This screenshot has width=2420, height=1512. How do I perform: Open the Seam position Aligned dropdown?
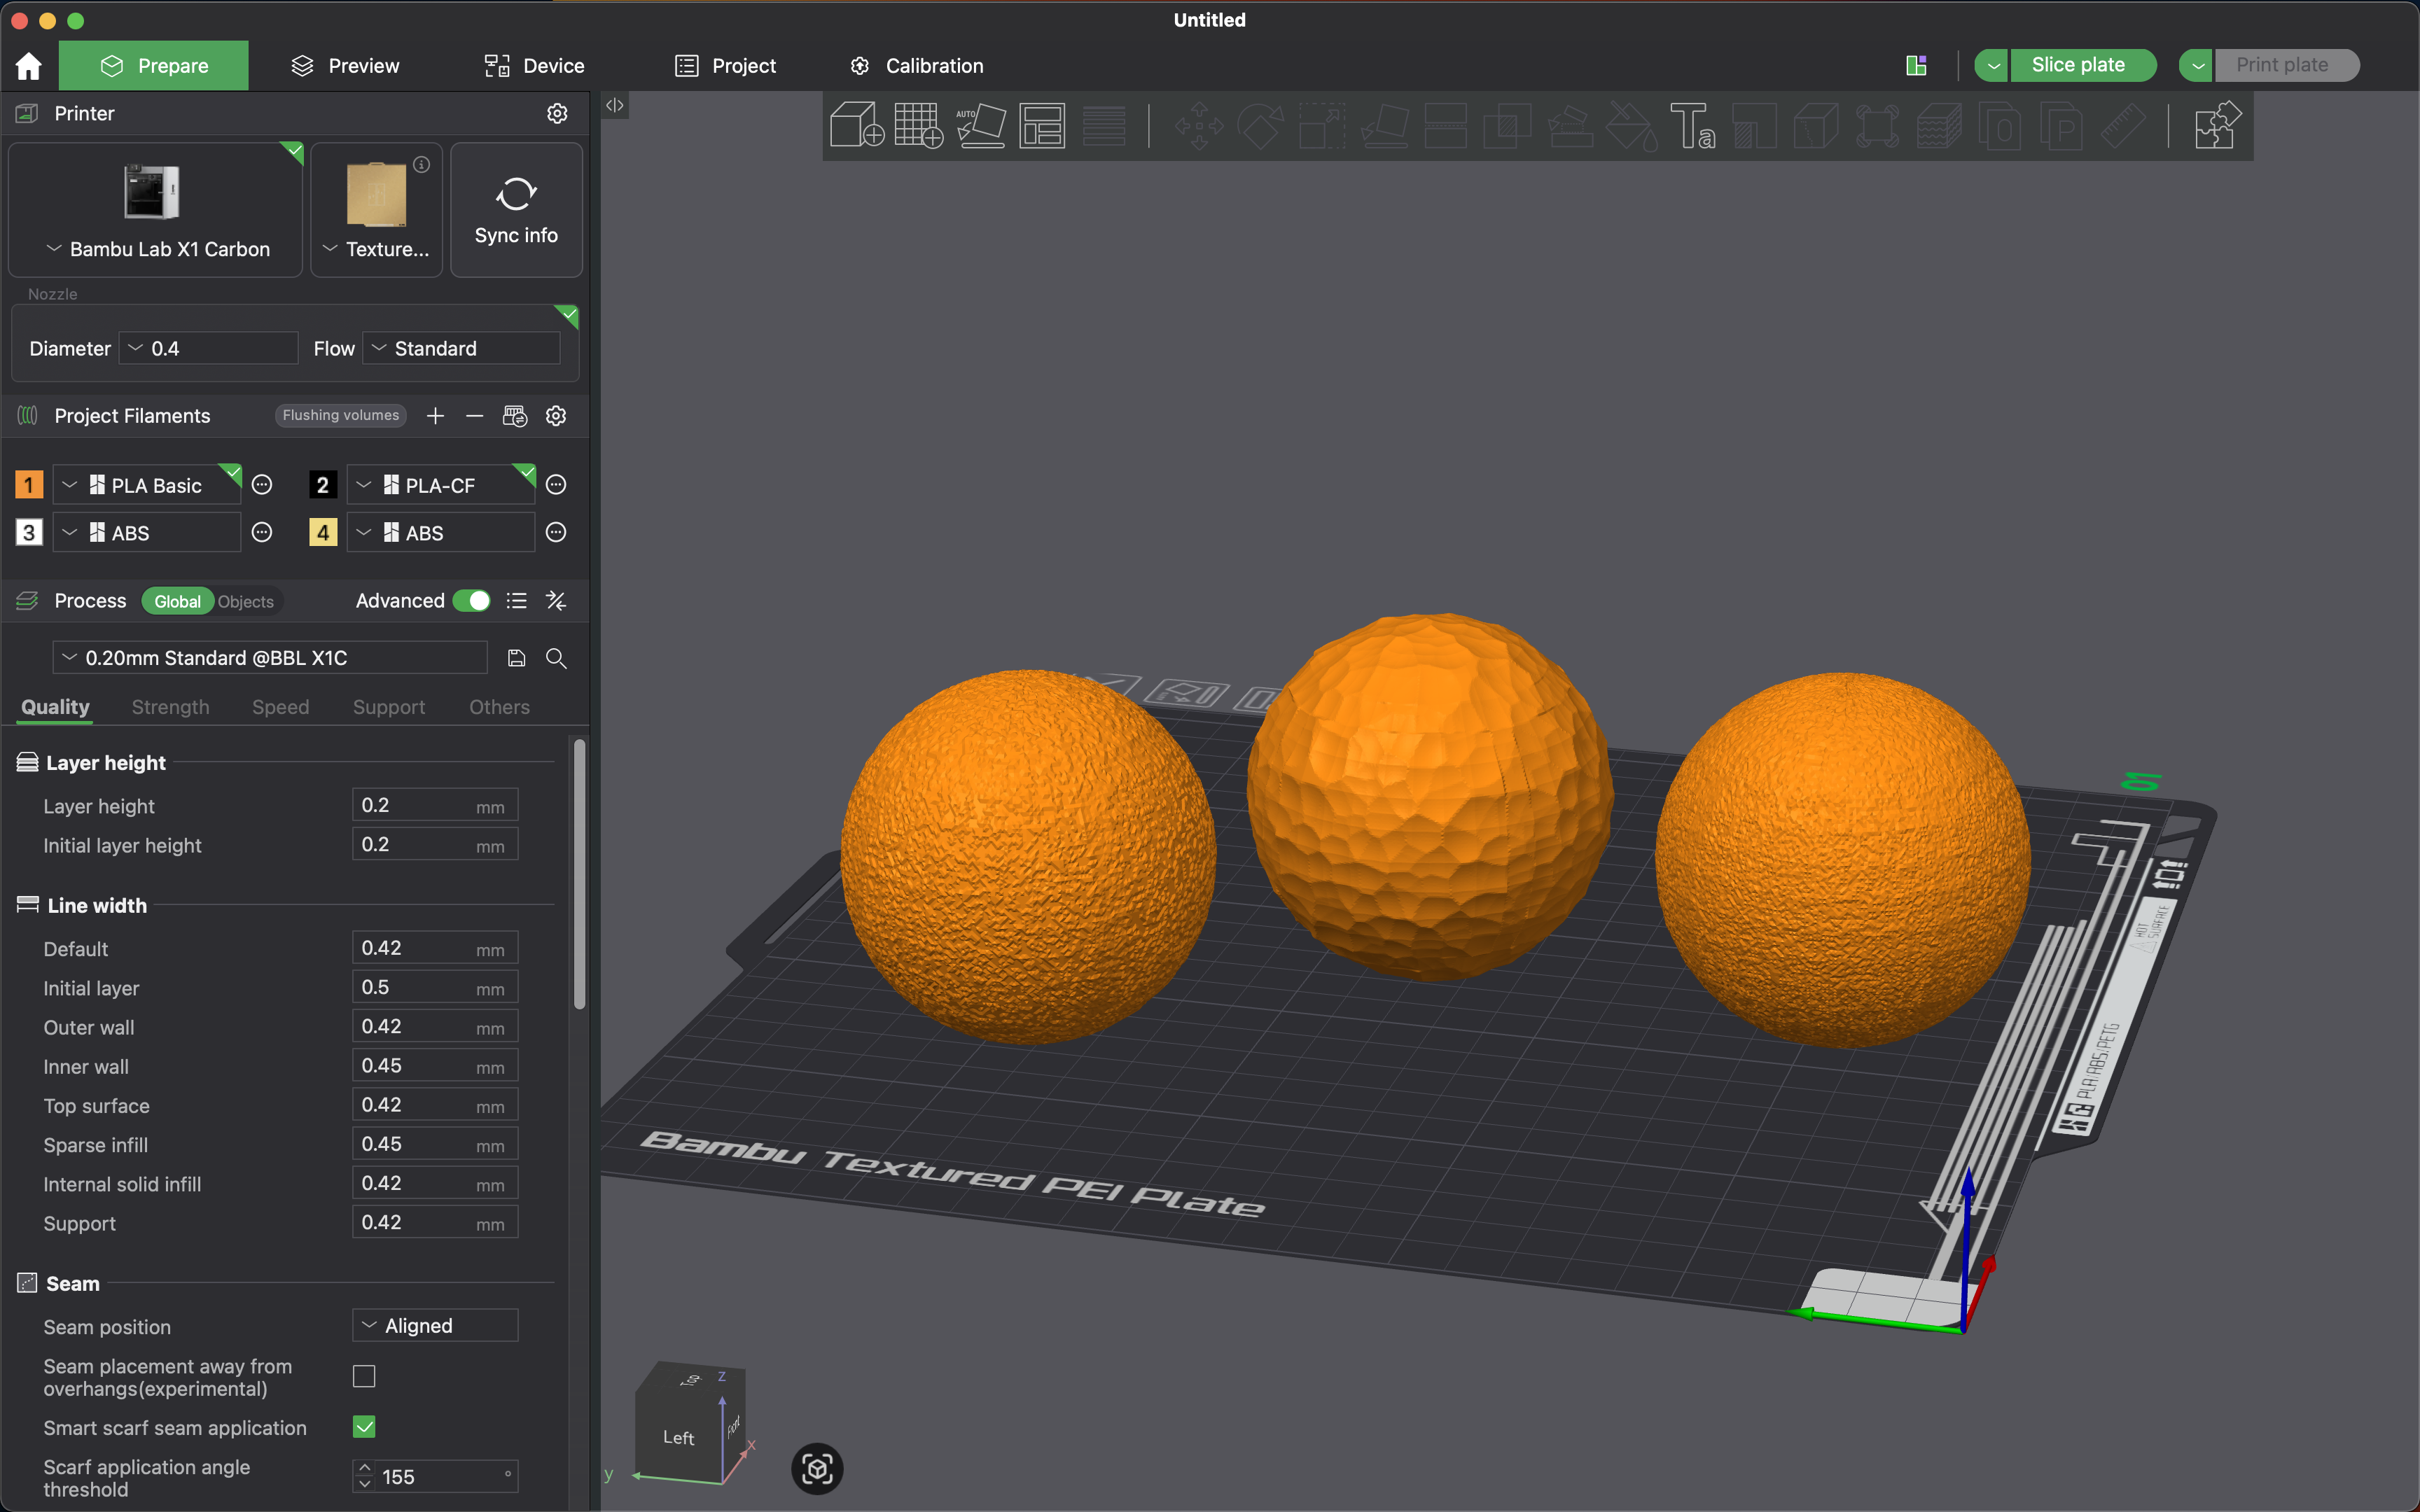coord(435,1326)
